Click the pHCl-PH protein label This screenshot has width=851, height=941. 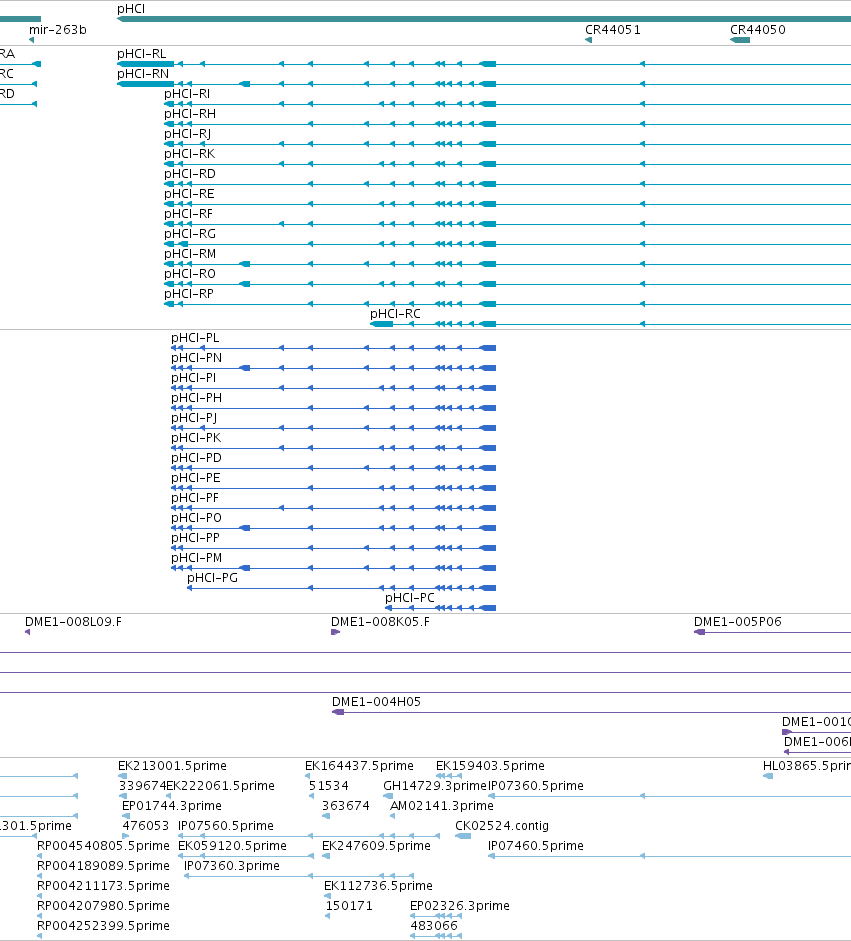point(197,397)
